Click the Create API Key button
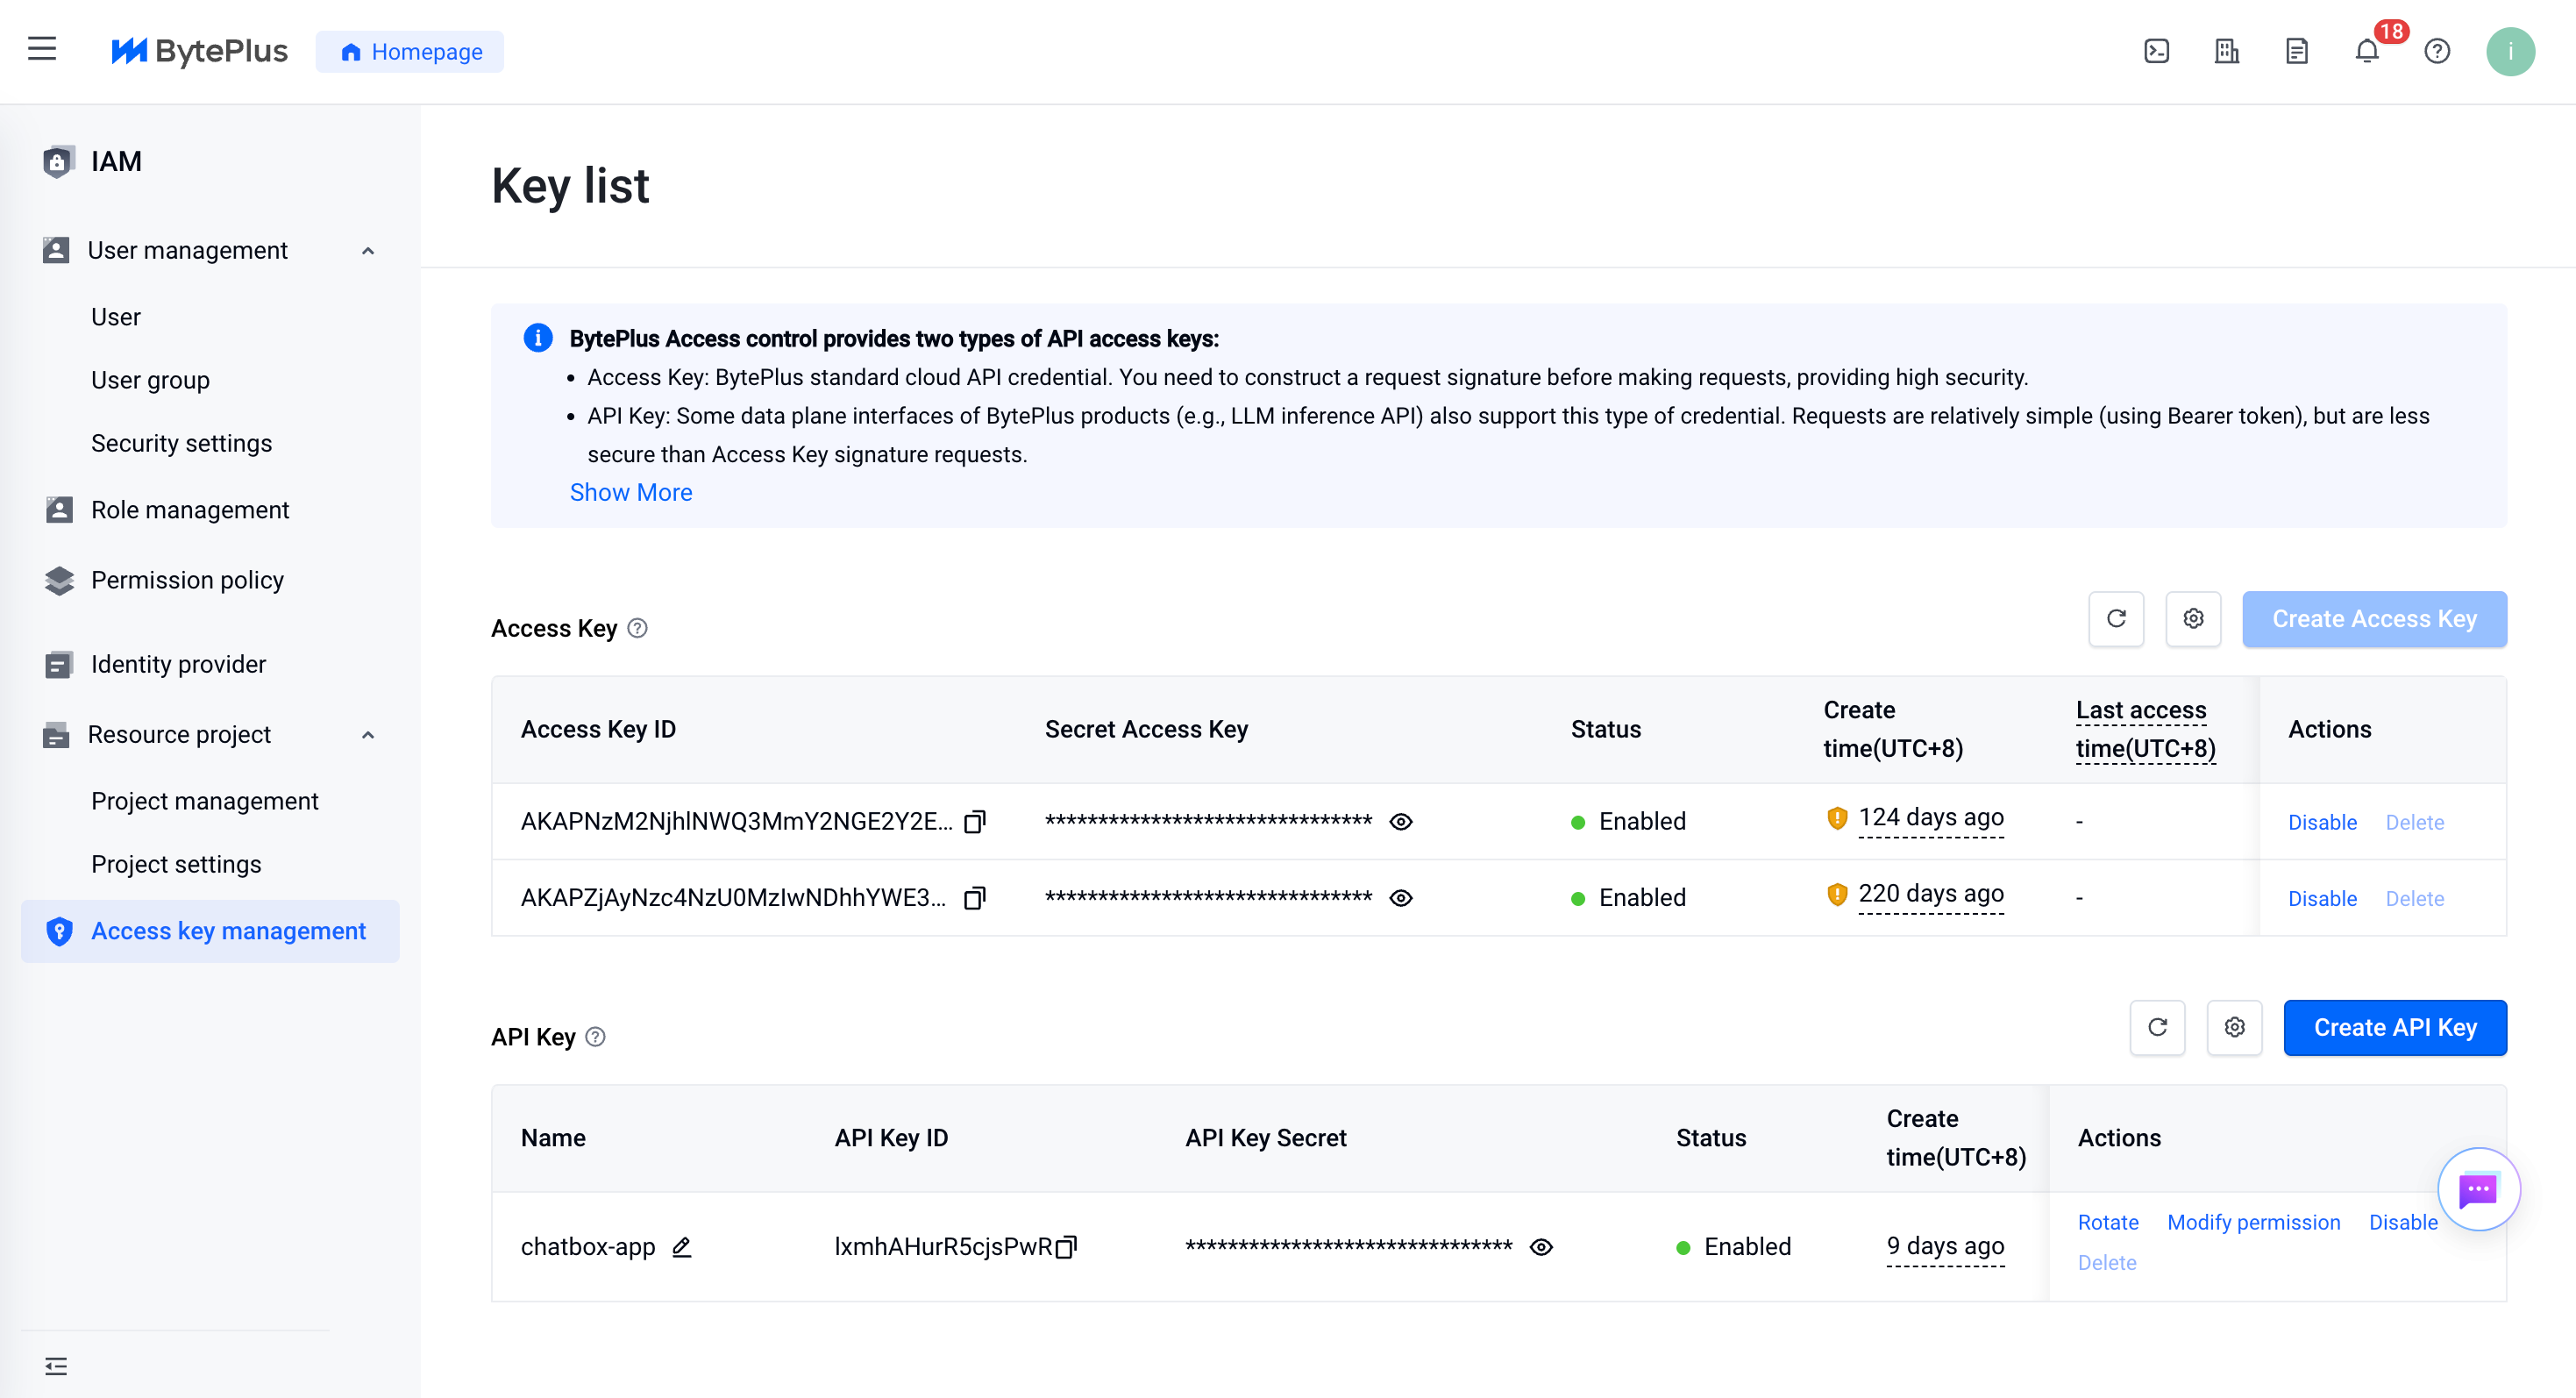 coord(2395,1028)
